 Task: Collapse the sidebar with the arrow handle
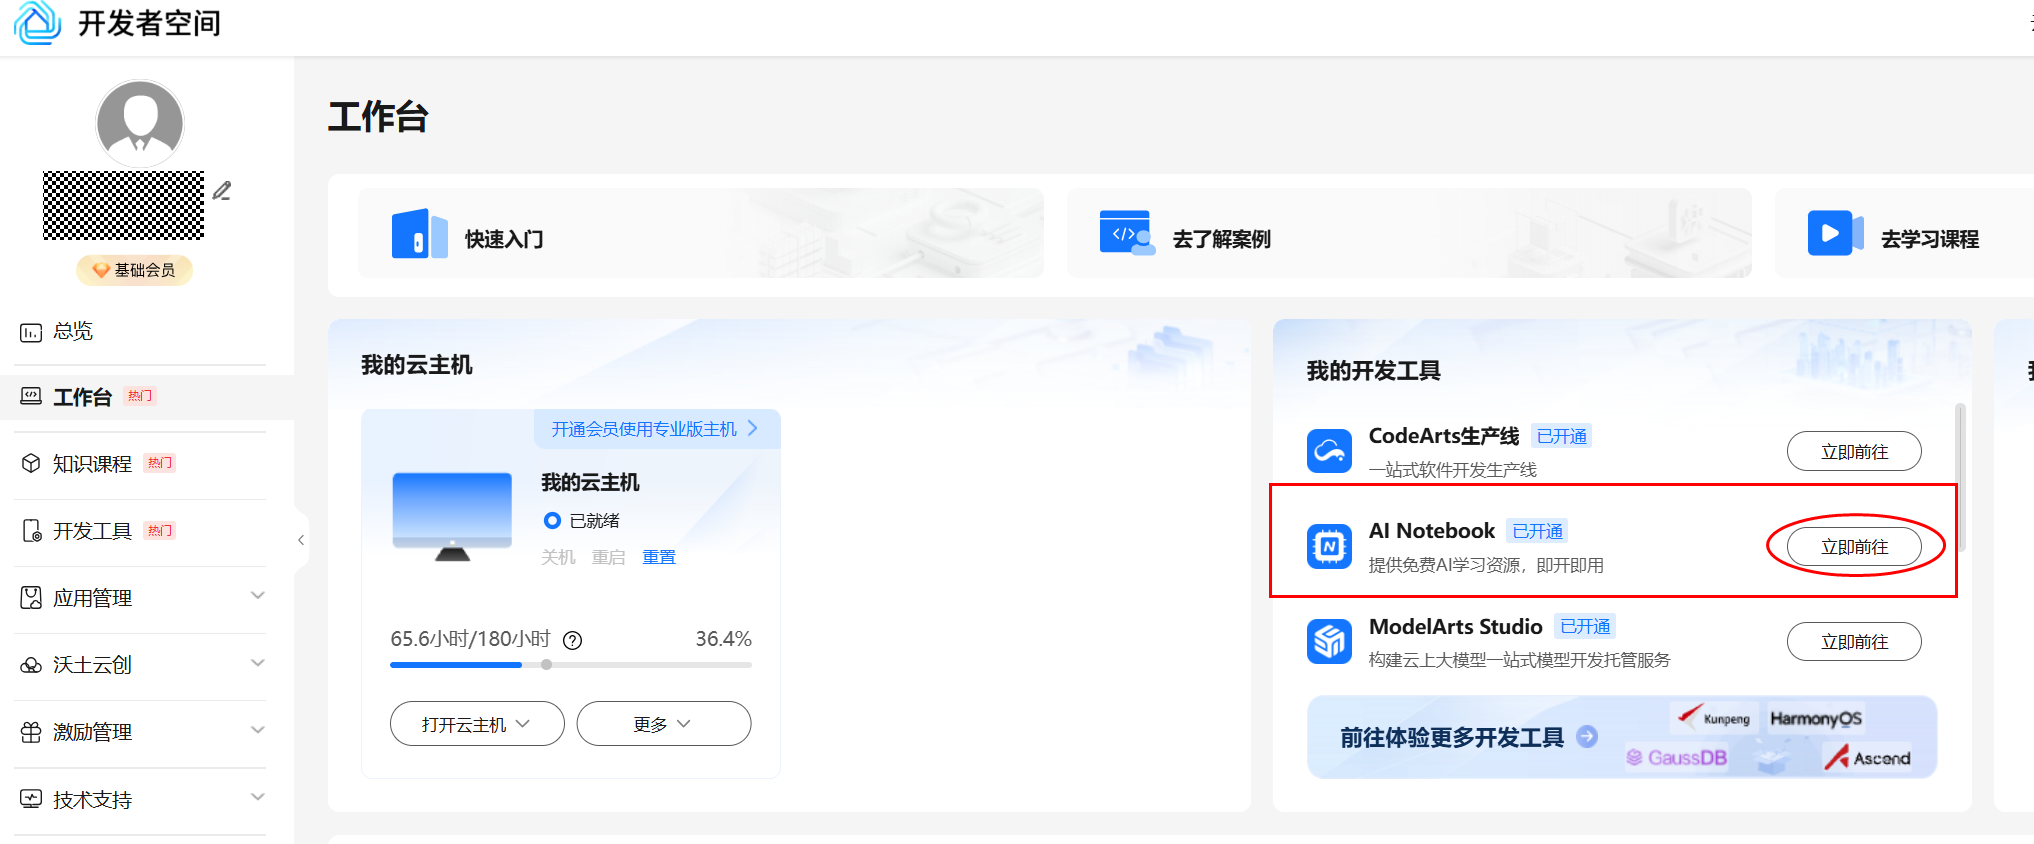tap(301, 540)
